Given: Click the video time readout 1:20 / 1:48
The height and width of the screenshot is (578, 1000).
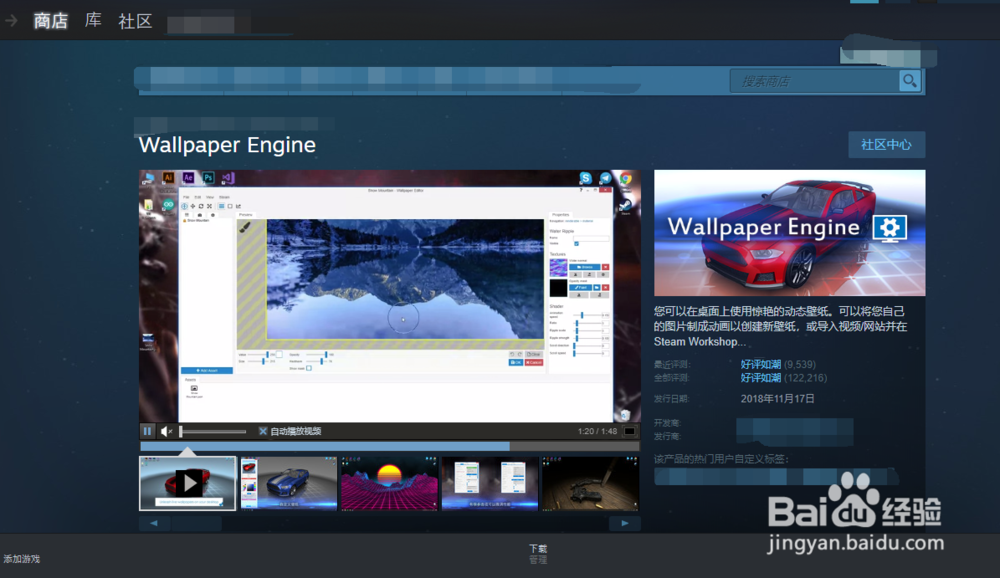Looking at the screenshot, I should (x=598, y=431).
